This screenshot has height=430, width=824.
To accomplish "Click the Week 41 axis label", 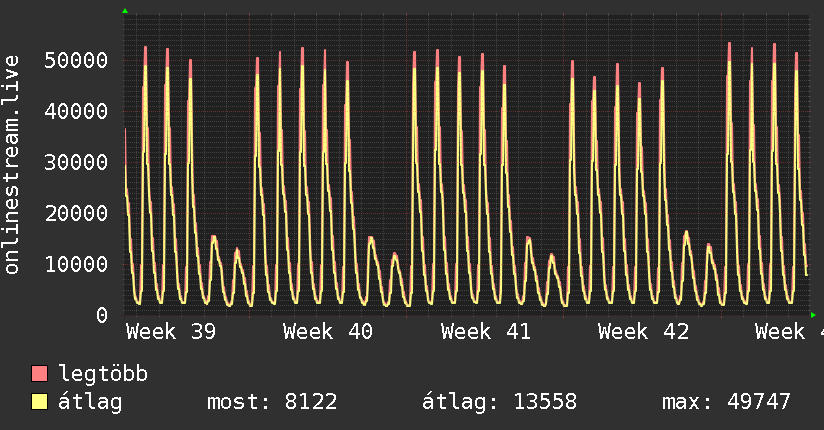I will pos(486,332).
